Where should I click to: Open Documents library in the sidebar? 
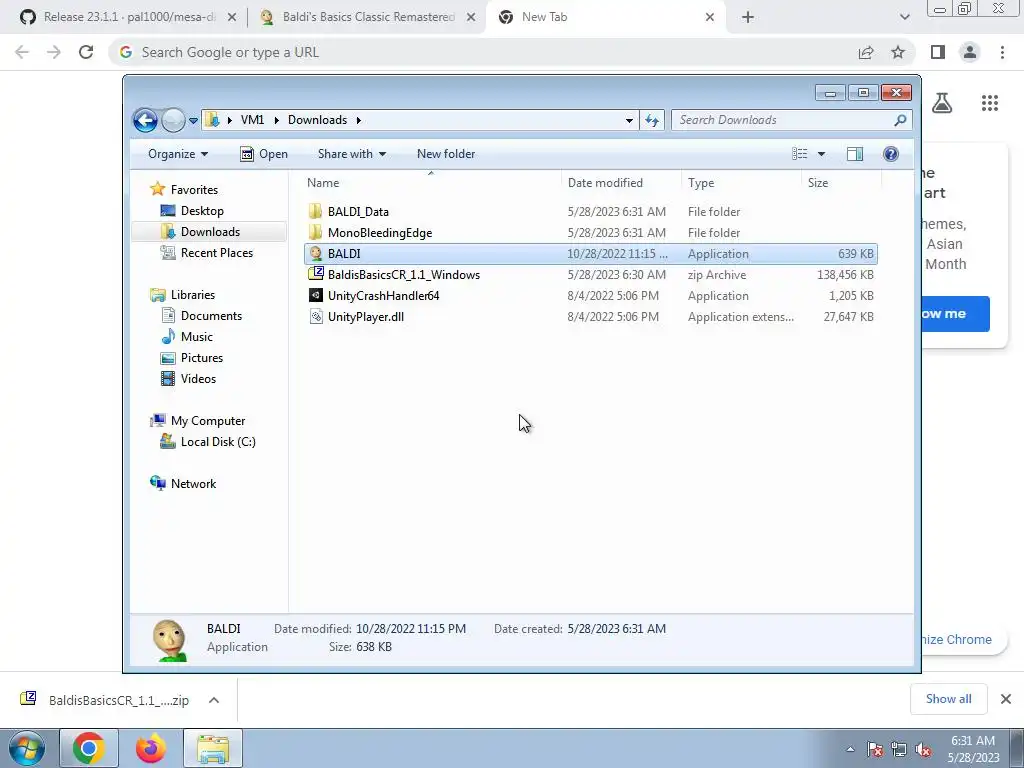tap(211, 315)
